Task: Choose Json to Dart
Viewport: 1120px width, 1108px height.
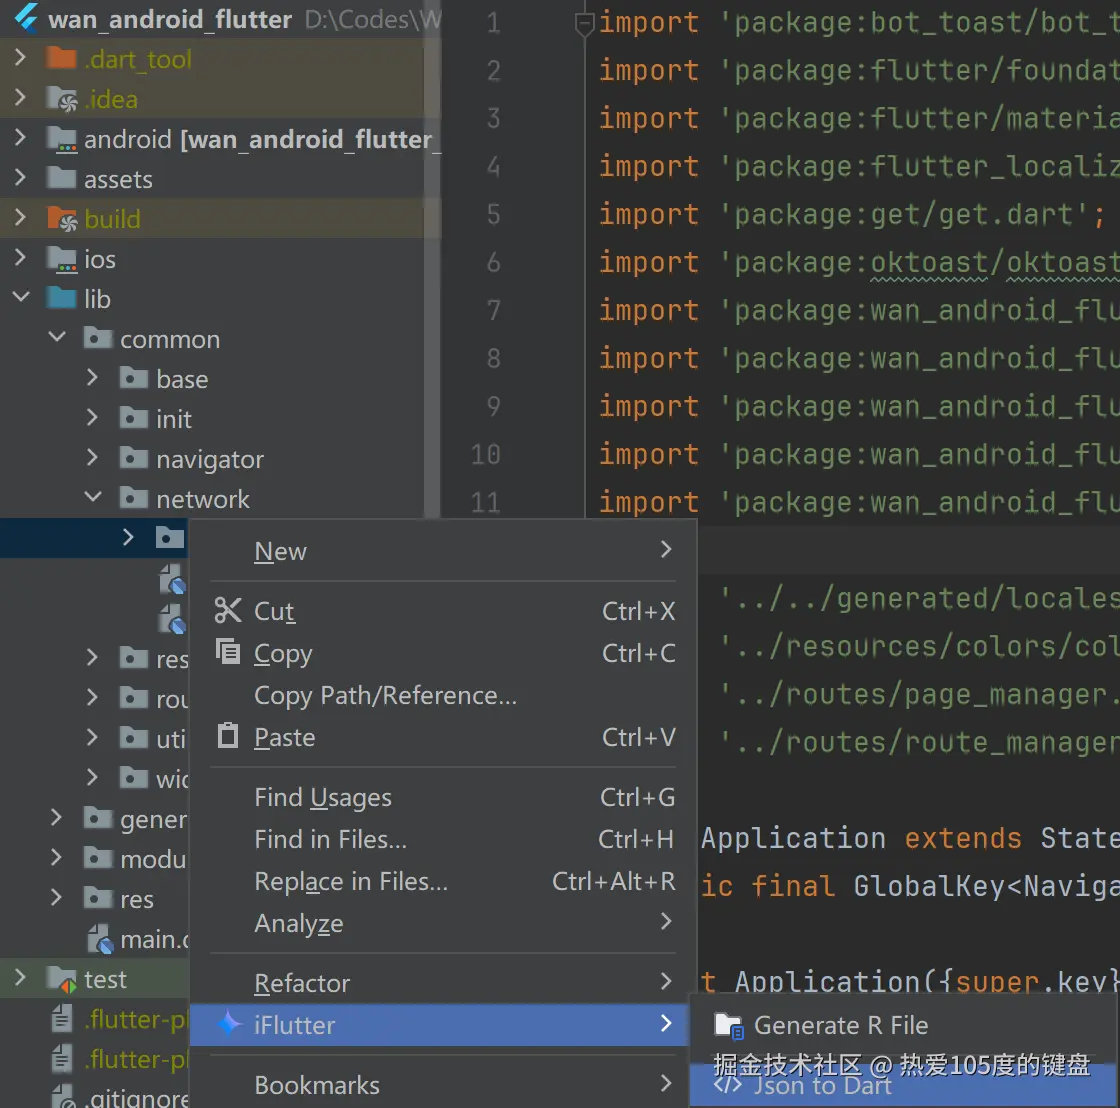Action: click(904, 1085)
